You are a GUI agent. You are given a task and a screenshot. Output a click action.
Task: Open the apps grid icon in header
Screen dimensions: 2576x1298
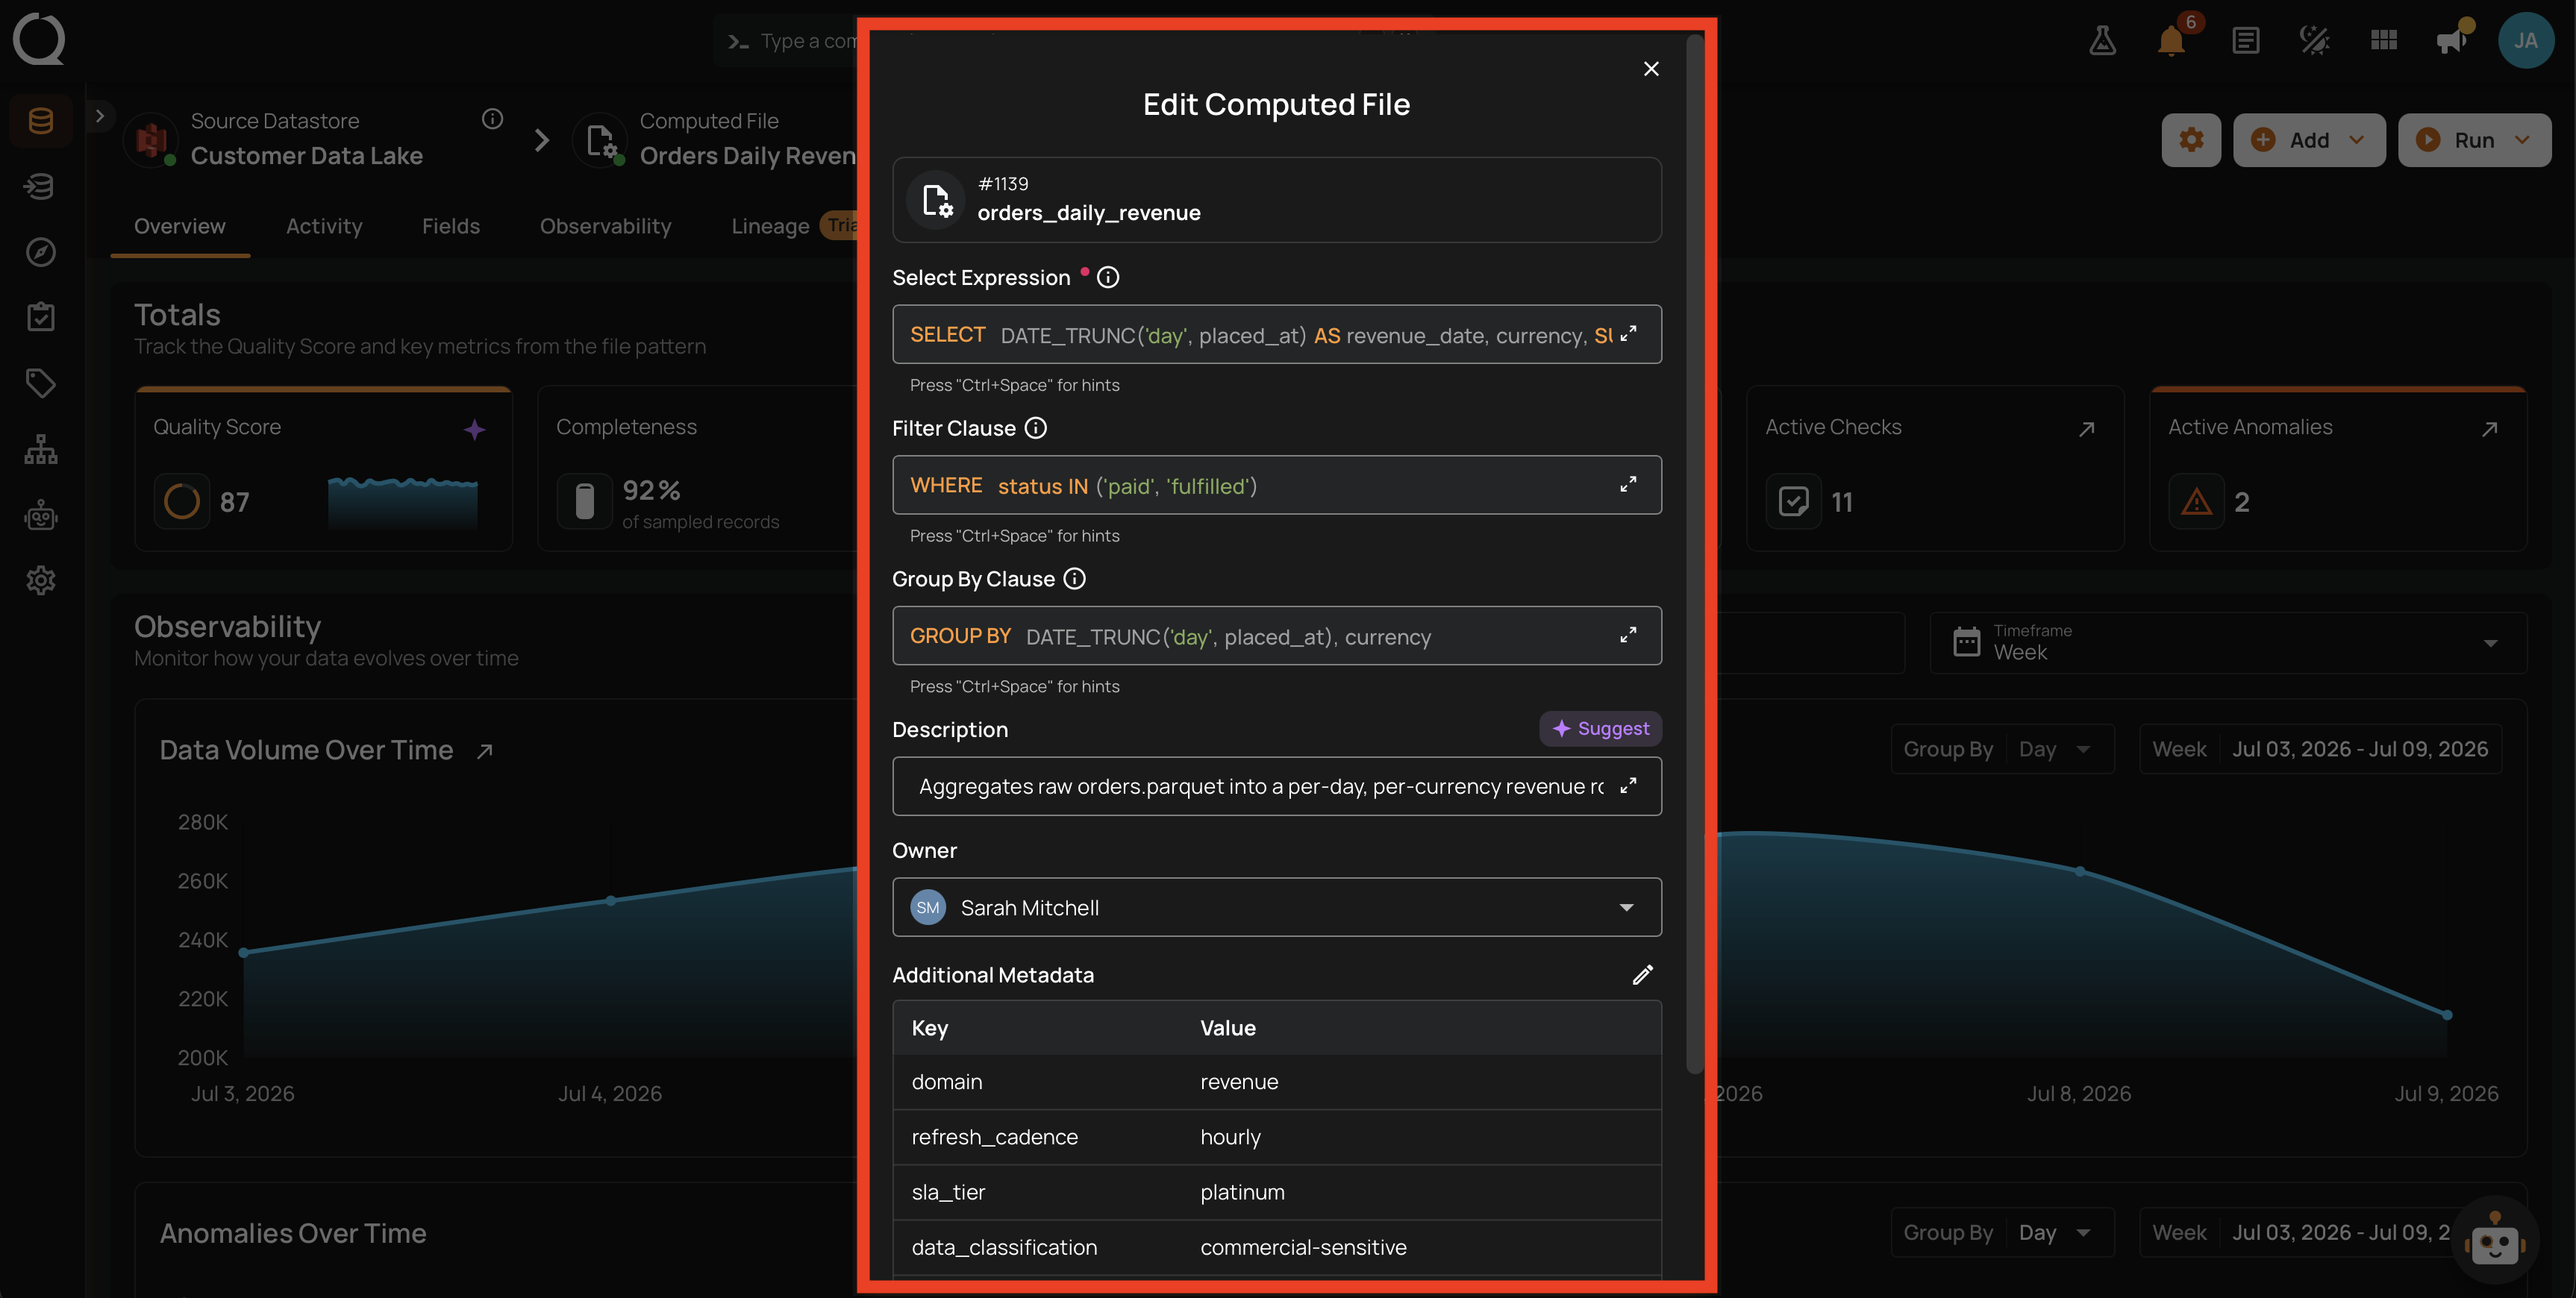click(x=2384, y=40)
